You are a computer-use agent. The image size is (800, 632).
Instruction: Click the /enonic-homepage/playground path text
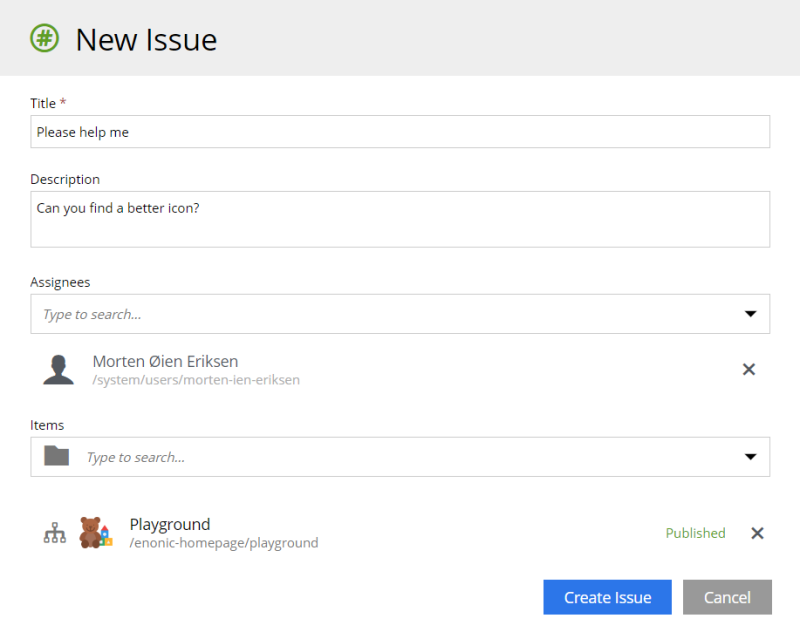point(224,543)
